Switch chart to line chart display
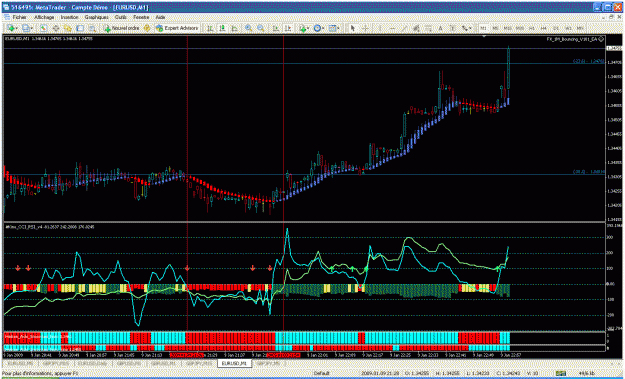 tap(235, 28)
